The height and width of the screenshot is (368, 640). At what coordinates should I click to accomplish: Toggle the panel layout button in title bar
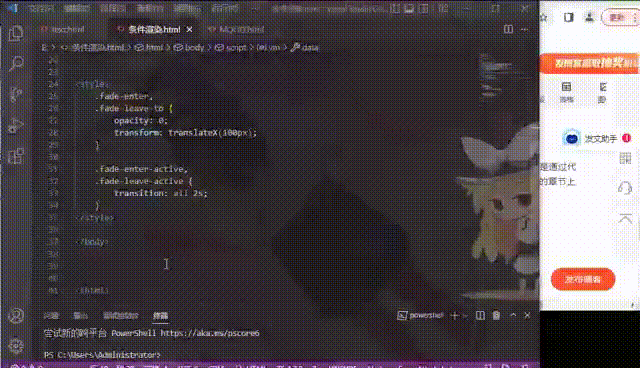point(409,8)
